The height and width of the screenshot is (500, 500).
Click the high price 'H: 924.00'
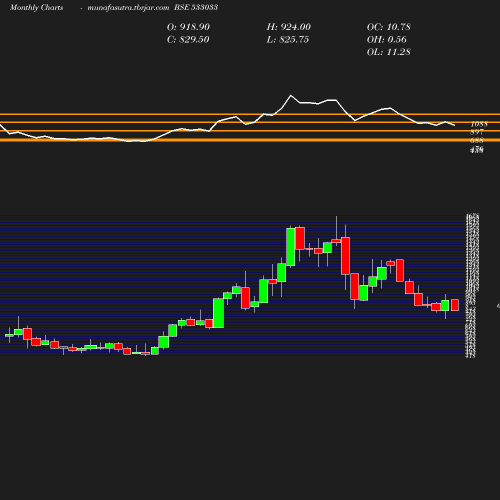pyautogui.click(x=289, y=27)
